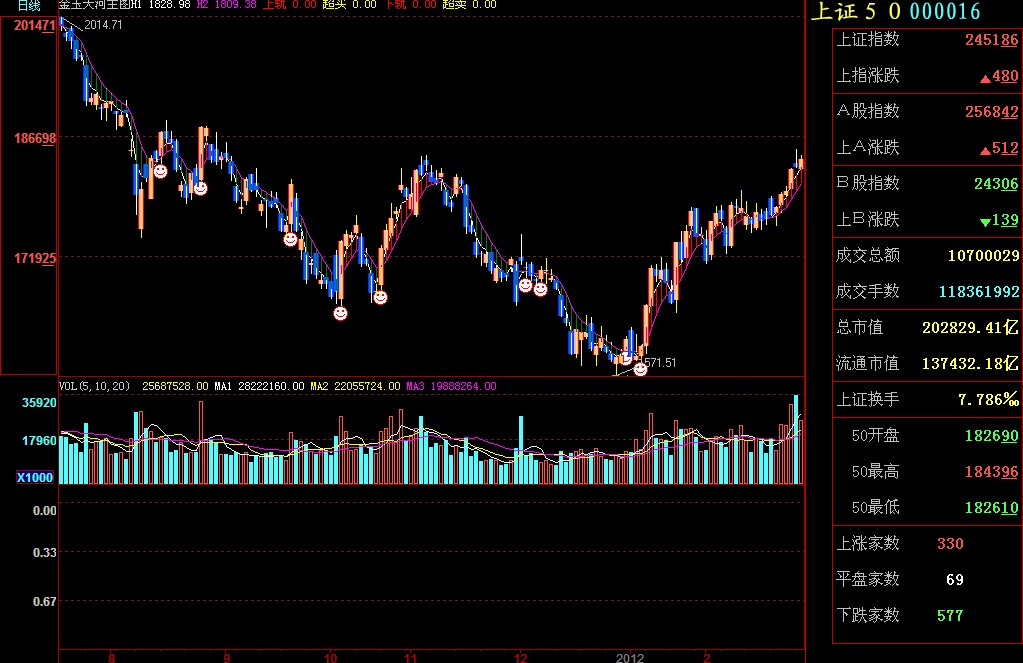The image size is (1023, 663).
Task: Click green down arrow beside 上B涨跌 value
Action: point(985,221)
